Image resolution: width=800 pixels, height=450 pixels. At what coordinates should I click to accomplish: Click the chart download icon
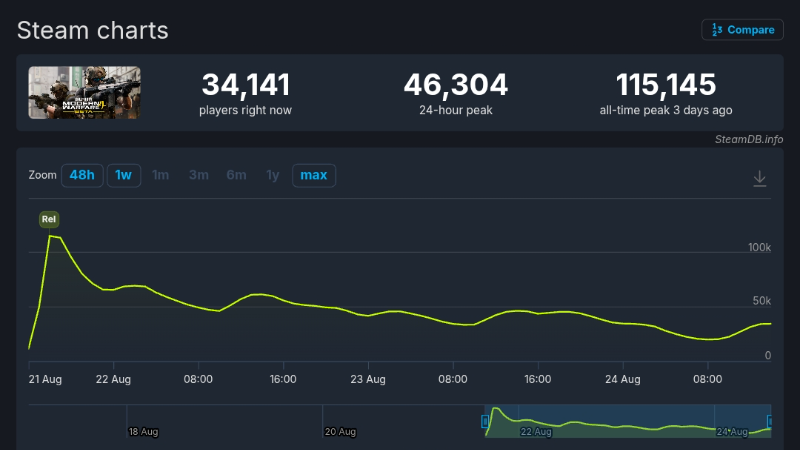click(760, 179)
